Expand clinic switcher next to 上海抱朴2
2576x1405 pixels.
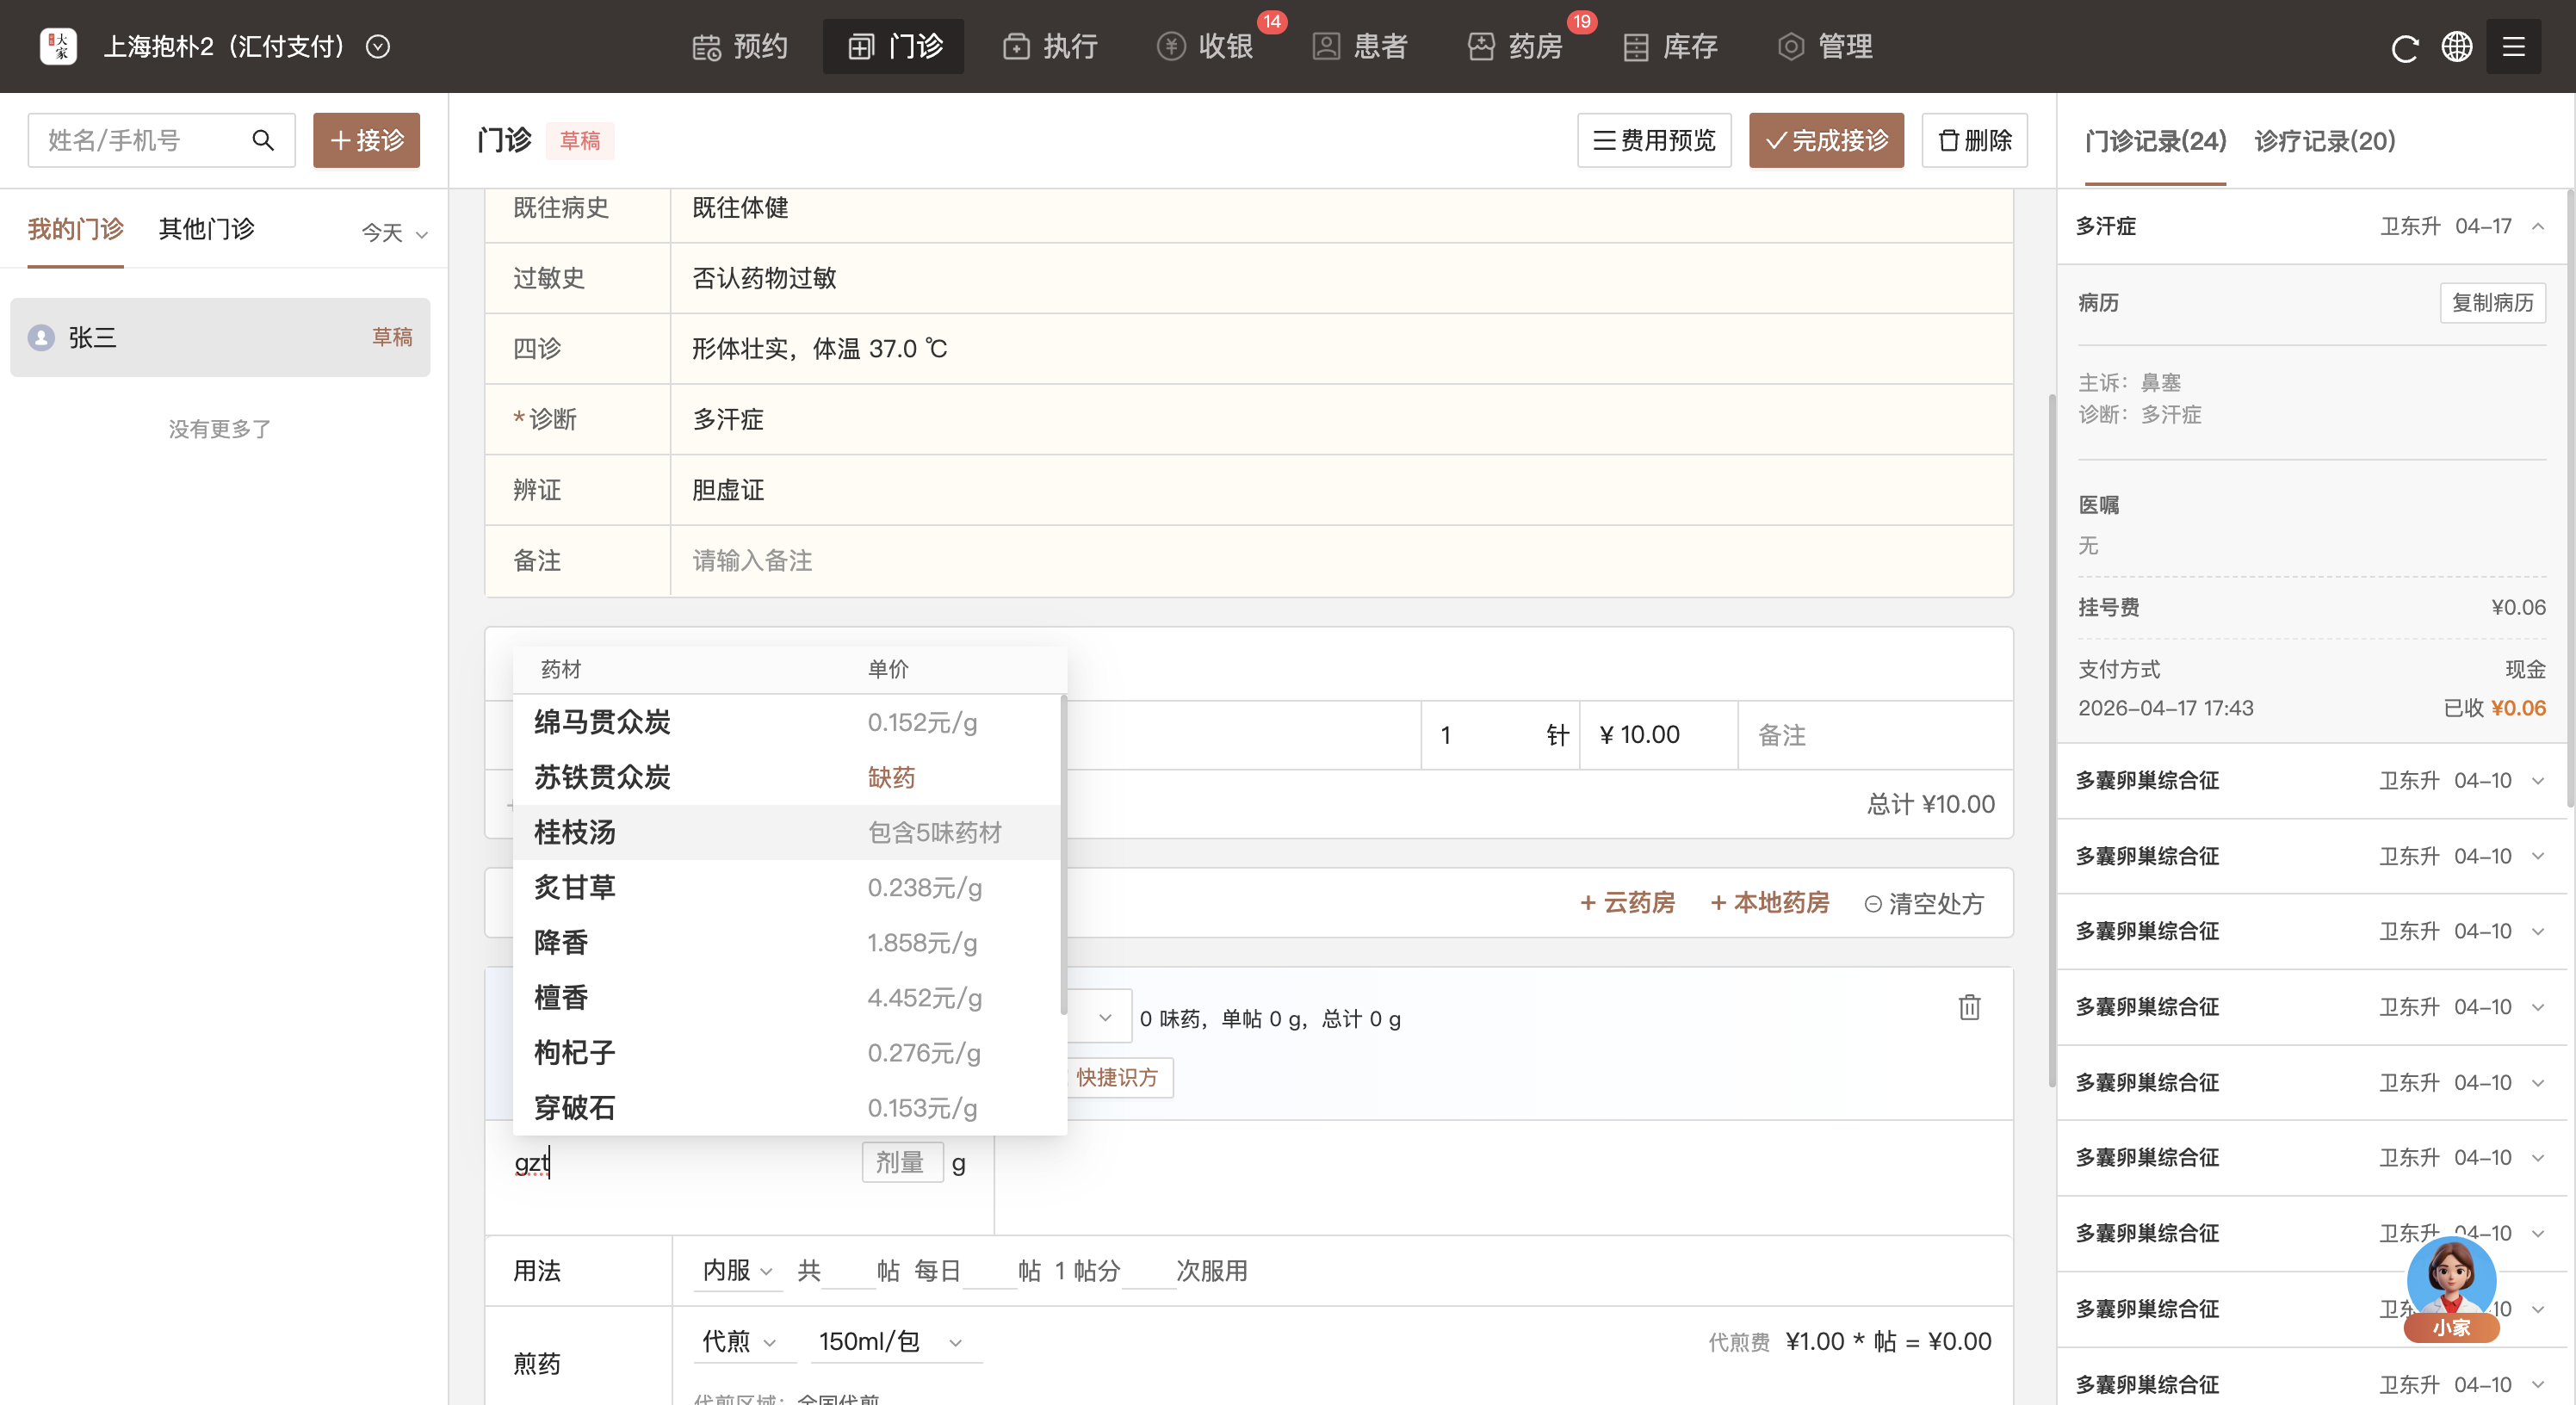378,47
